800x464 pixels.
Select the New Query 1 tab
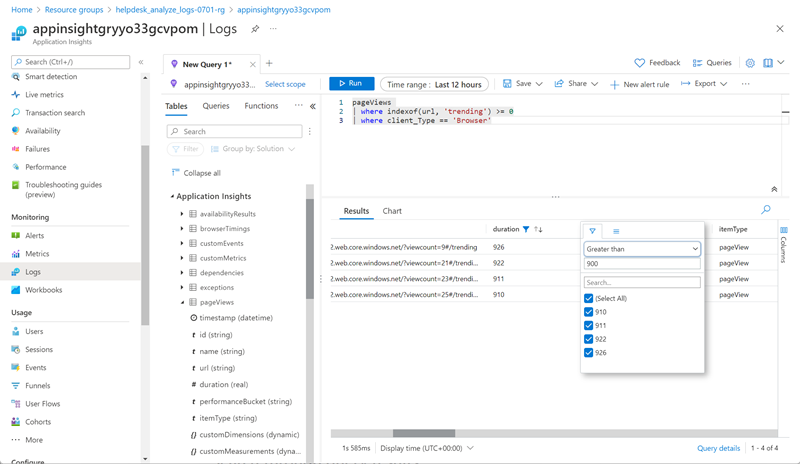tap(207, 64)
